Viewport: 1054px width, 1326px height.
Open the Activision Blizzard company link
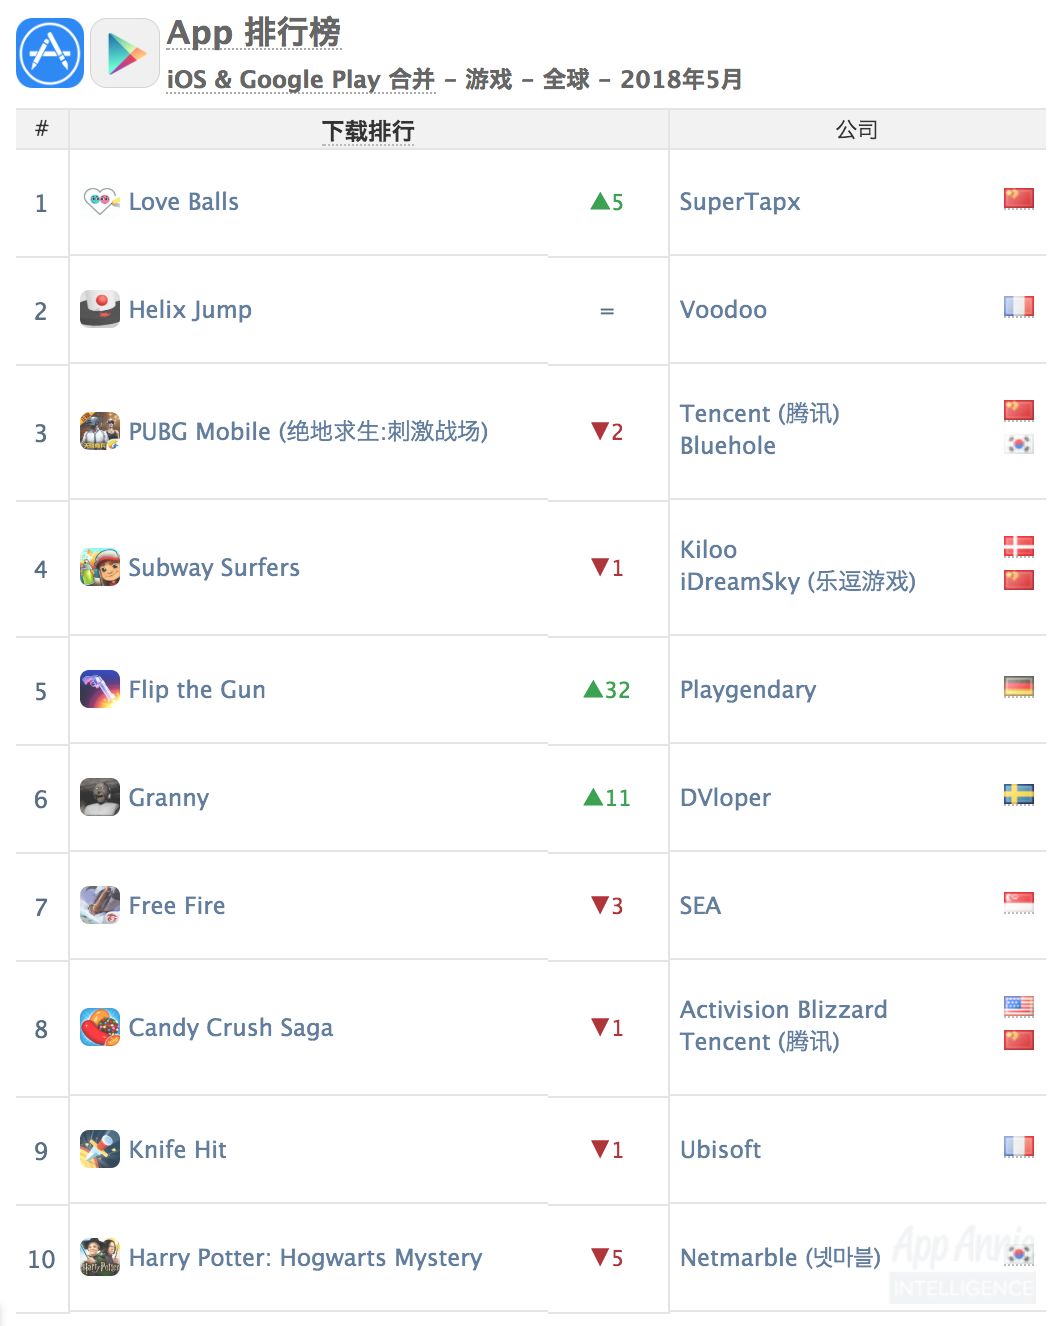tap(783, 1009)
